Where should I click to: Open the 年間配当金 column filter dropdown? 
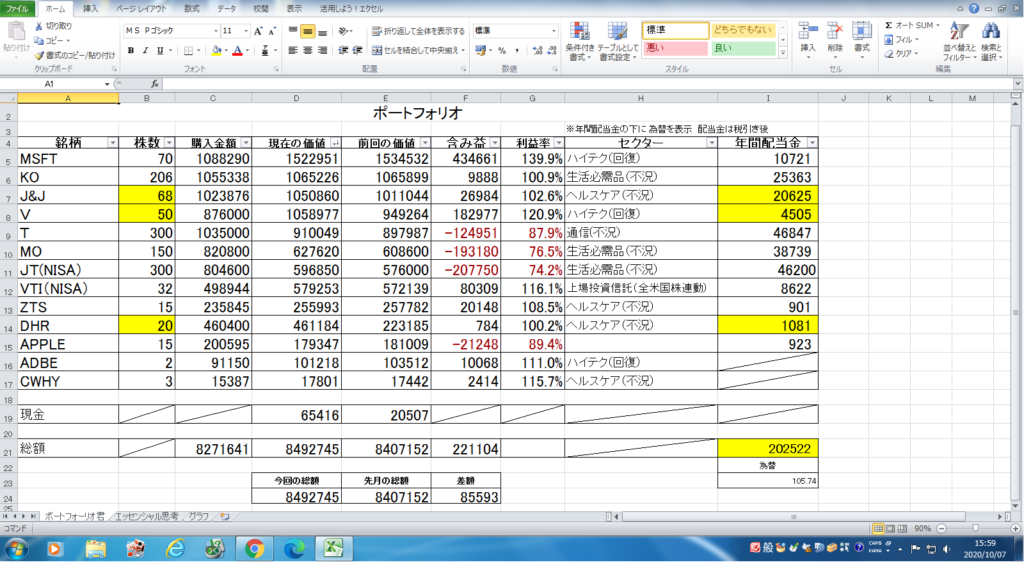click(x=812, y=143)
